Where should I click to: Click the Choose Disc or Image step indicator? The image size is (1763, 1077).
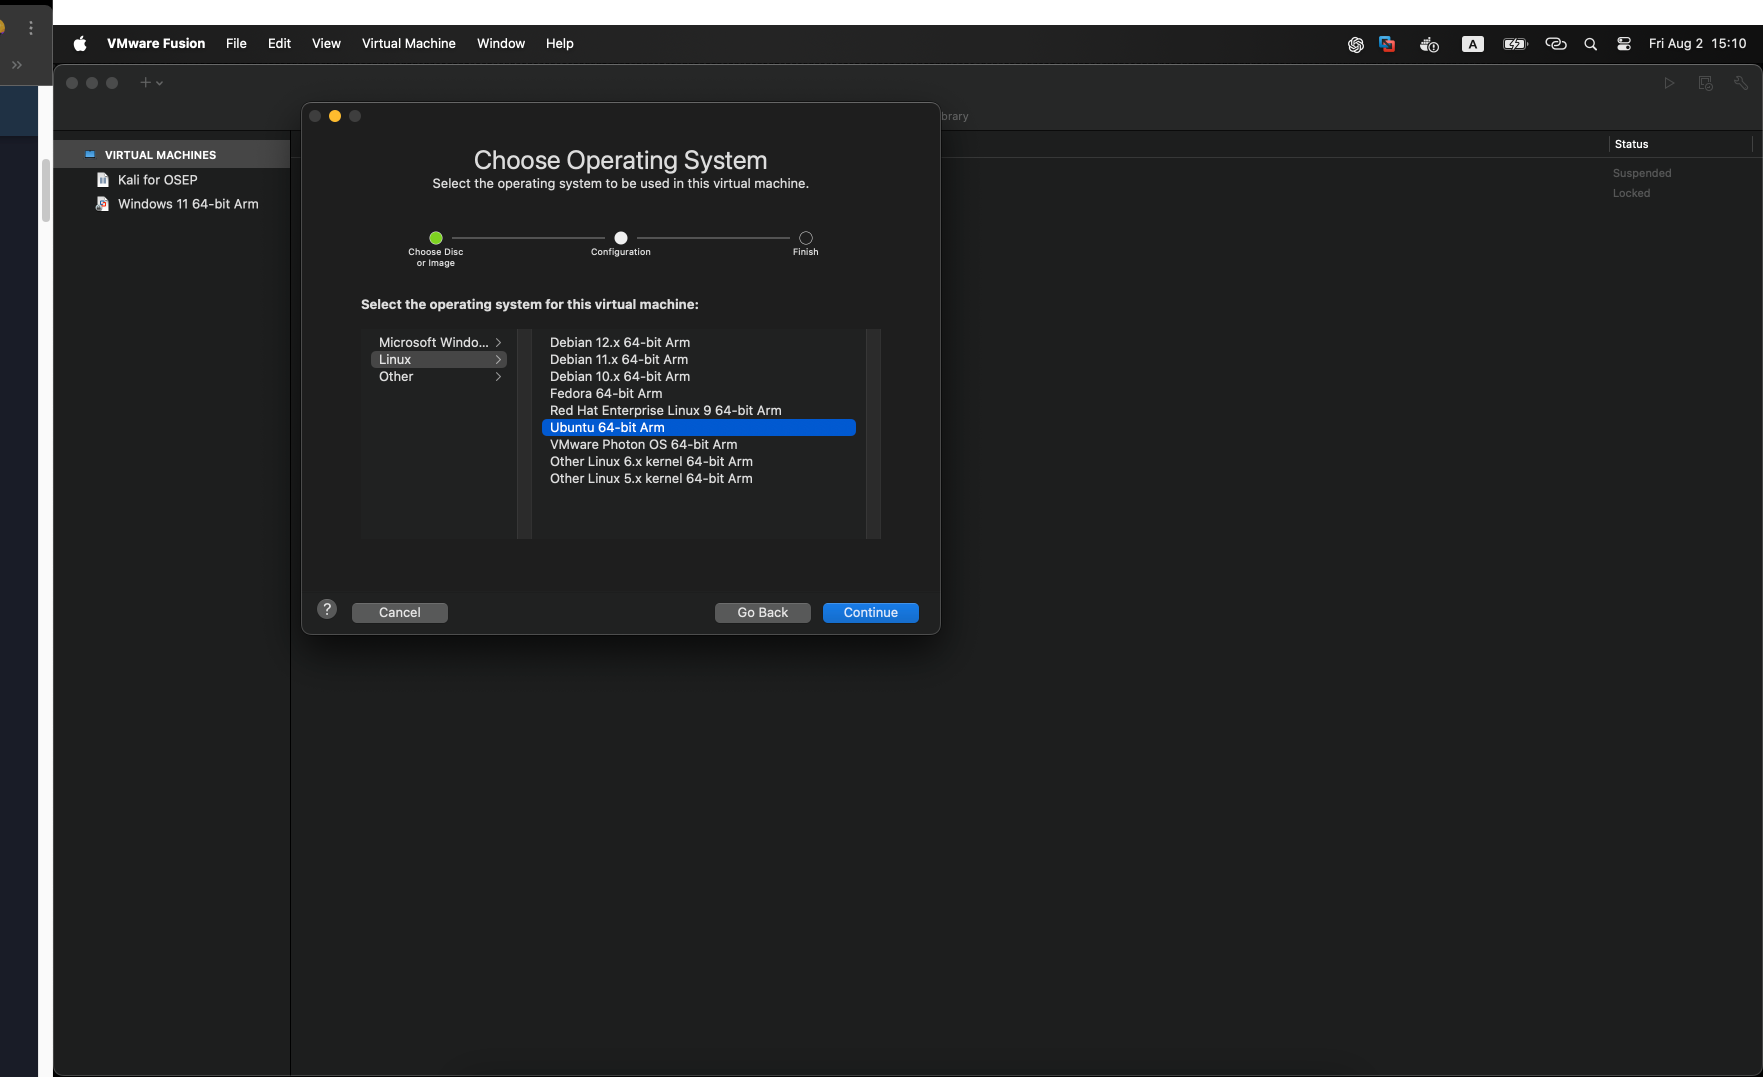[436, 238]
